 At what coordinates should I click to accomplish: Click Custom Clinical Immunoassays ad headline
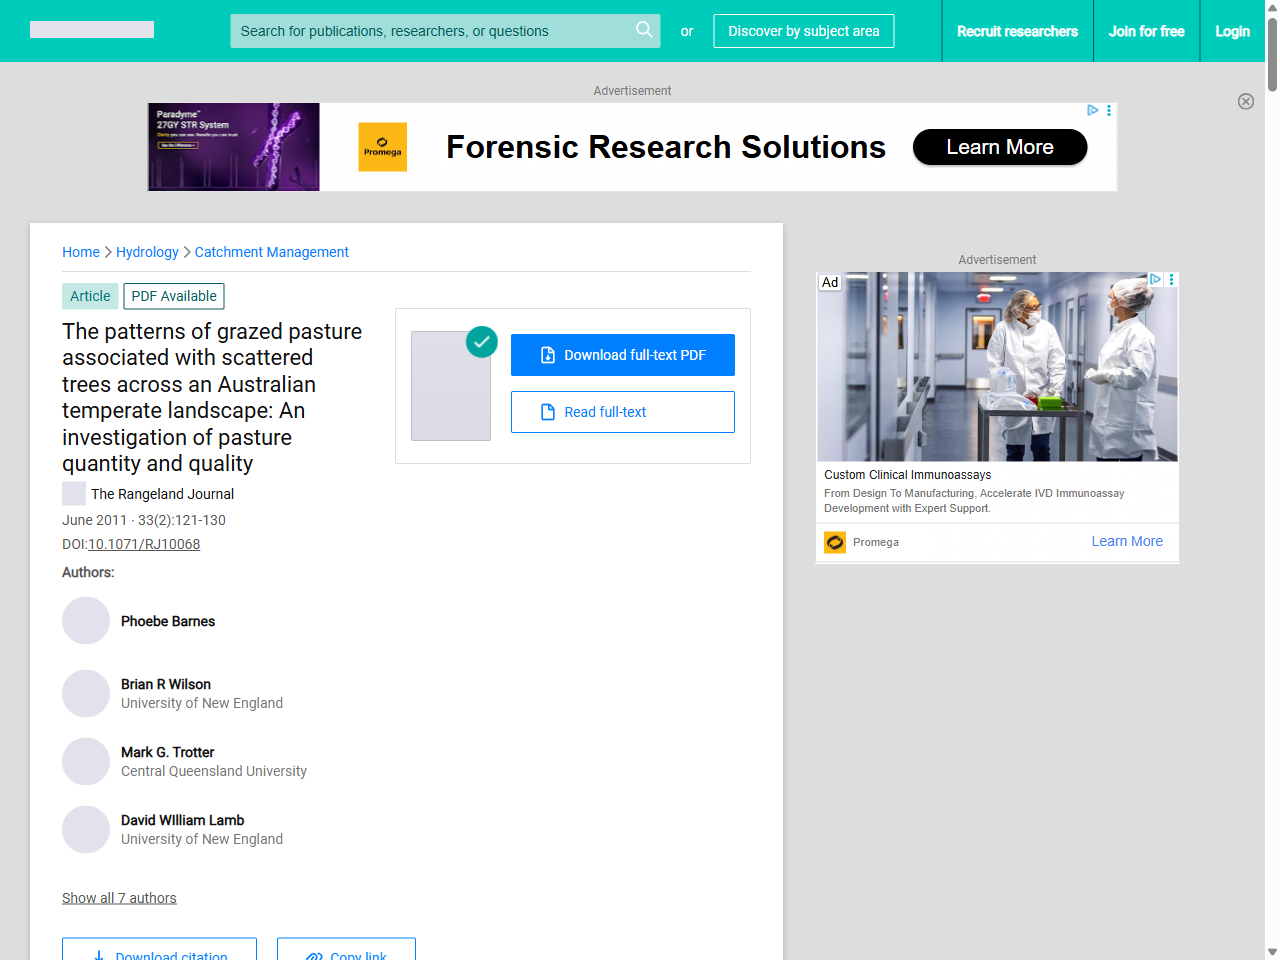tap(908, 475)
